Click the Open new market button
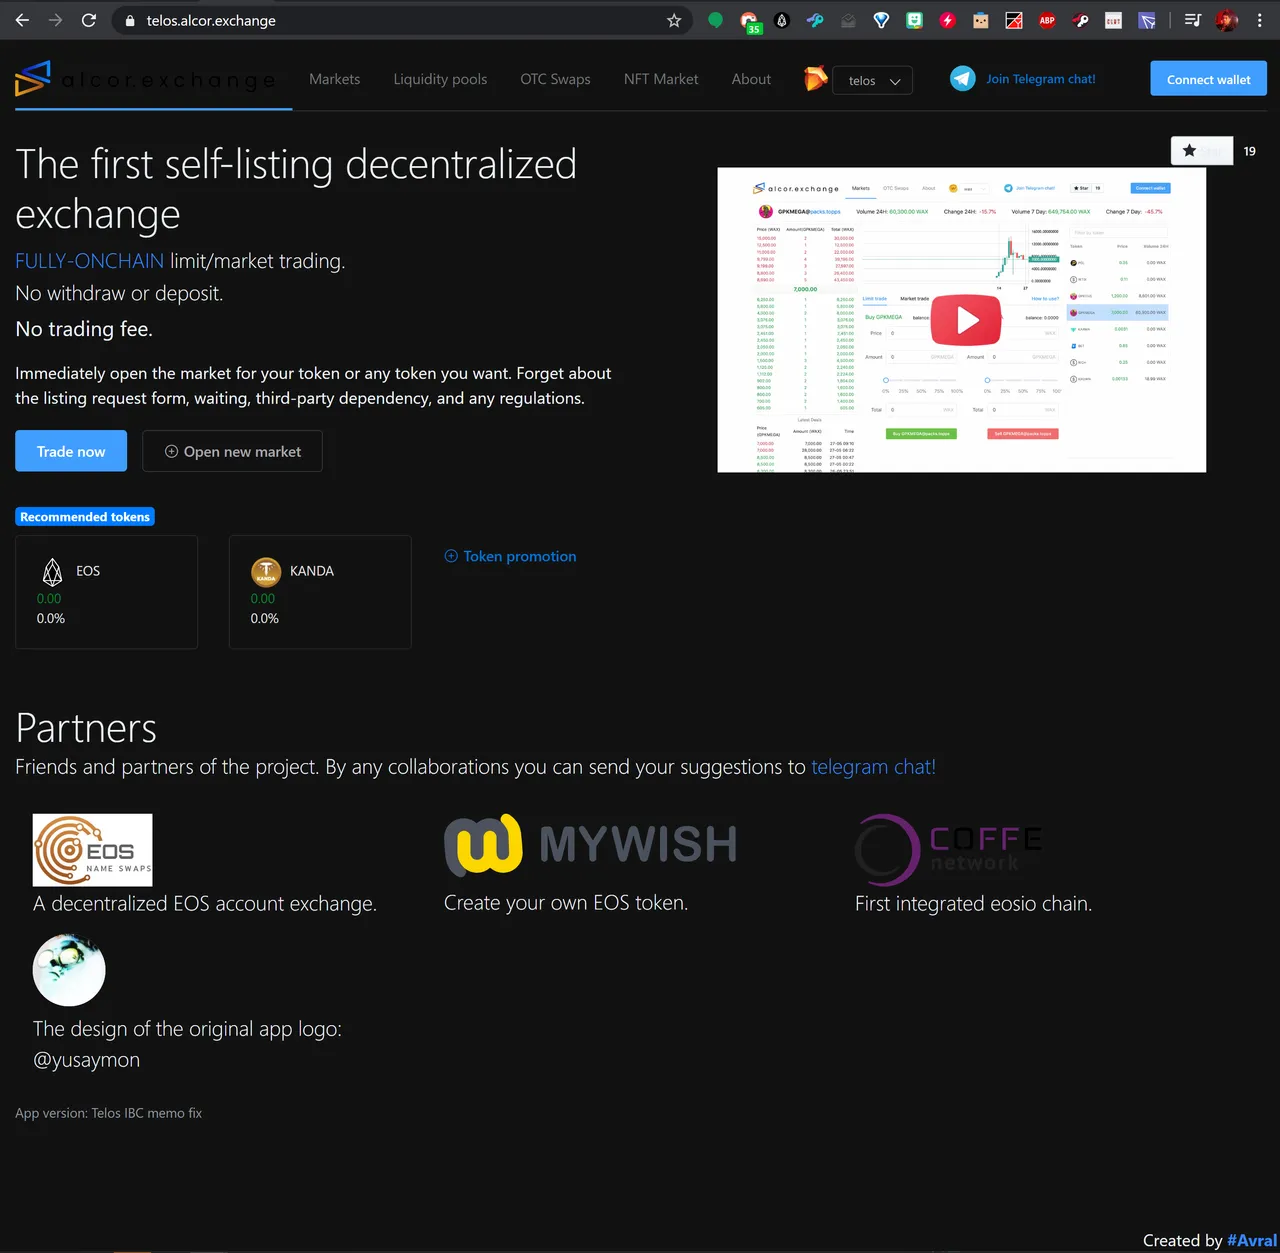The width and height of the screenshot is (1280, 1253). tap(232, 451)
